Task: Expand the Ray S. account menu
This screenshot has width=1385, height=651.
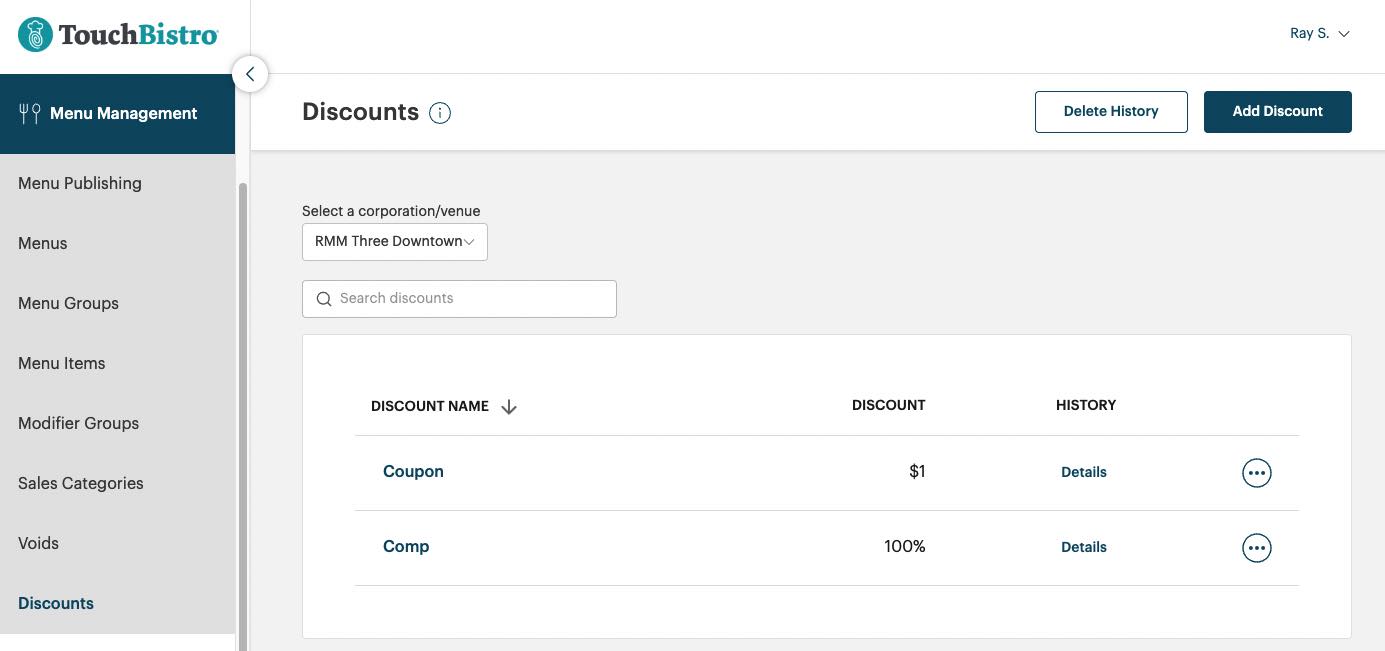Action: point(1318,33)
